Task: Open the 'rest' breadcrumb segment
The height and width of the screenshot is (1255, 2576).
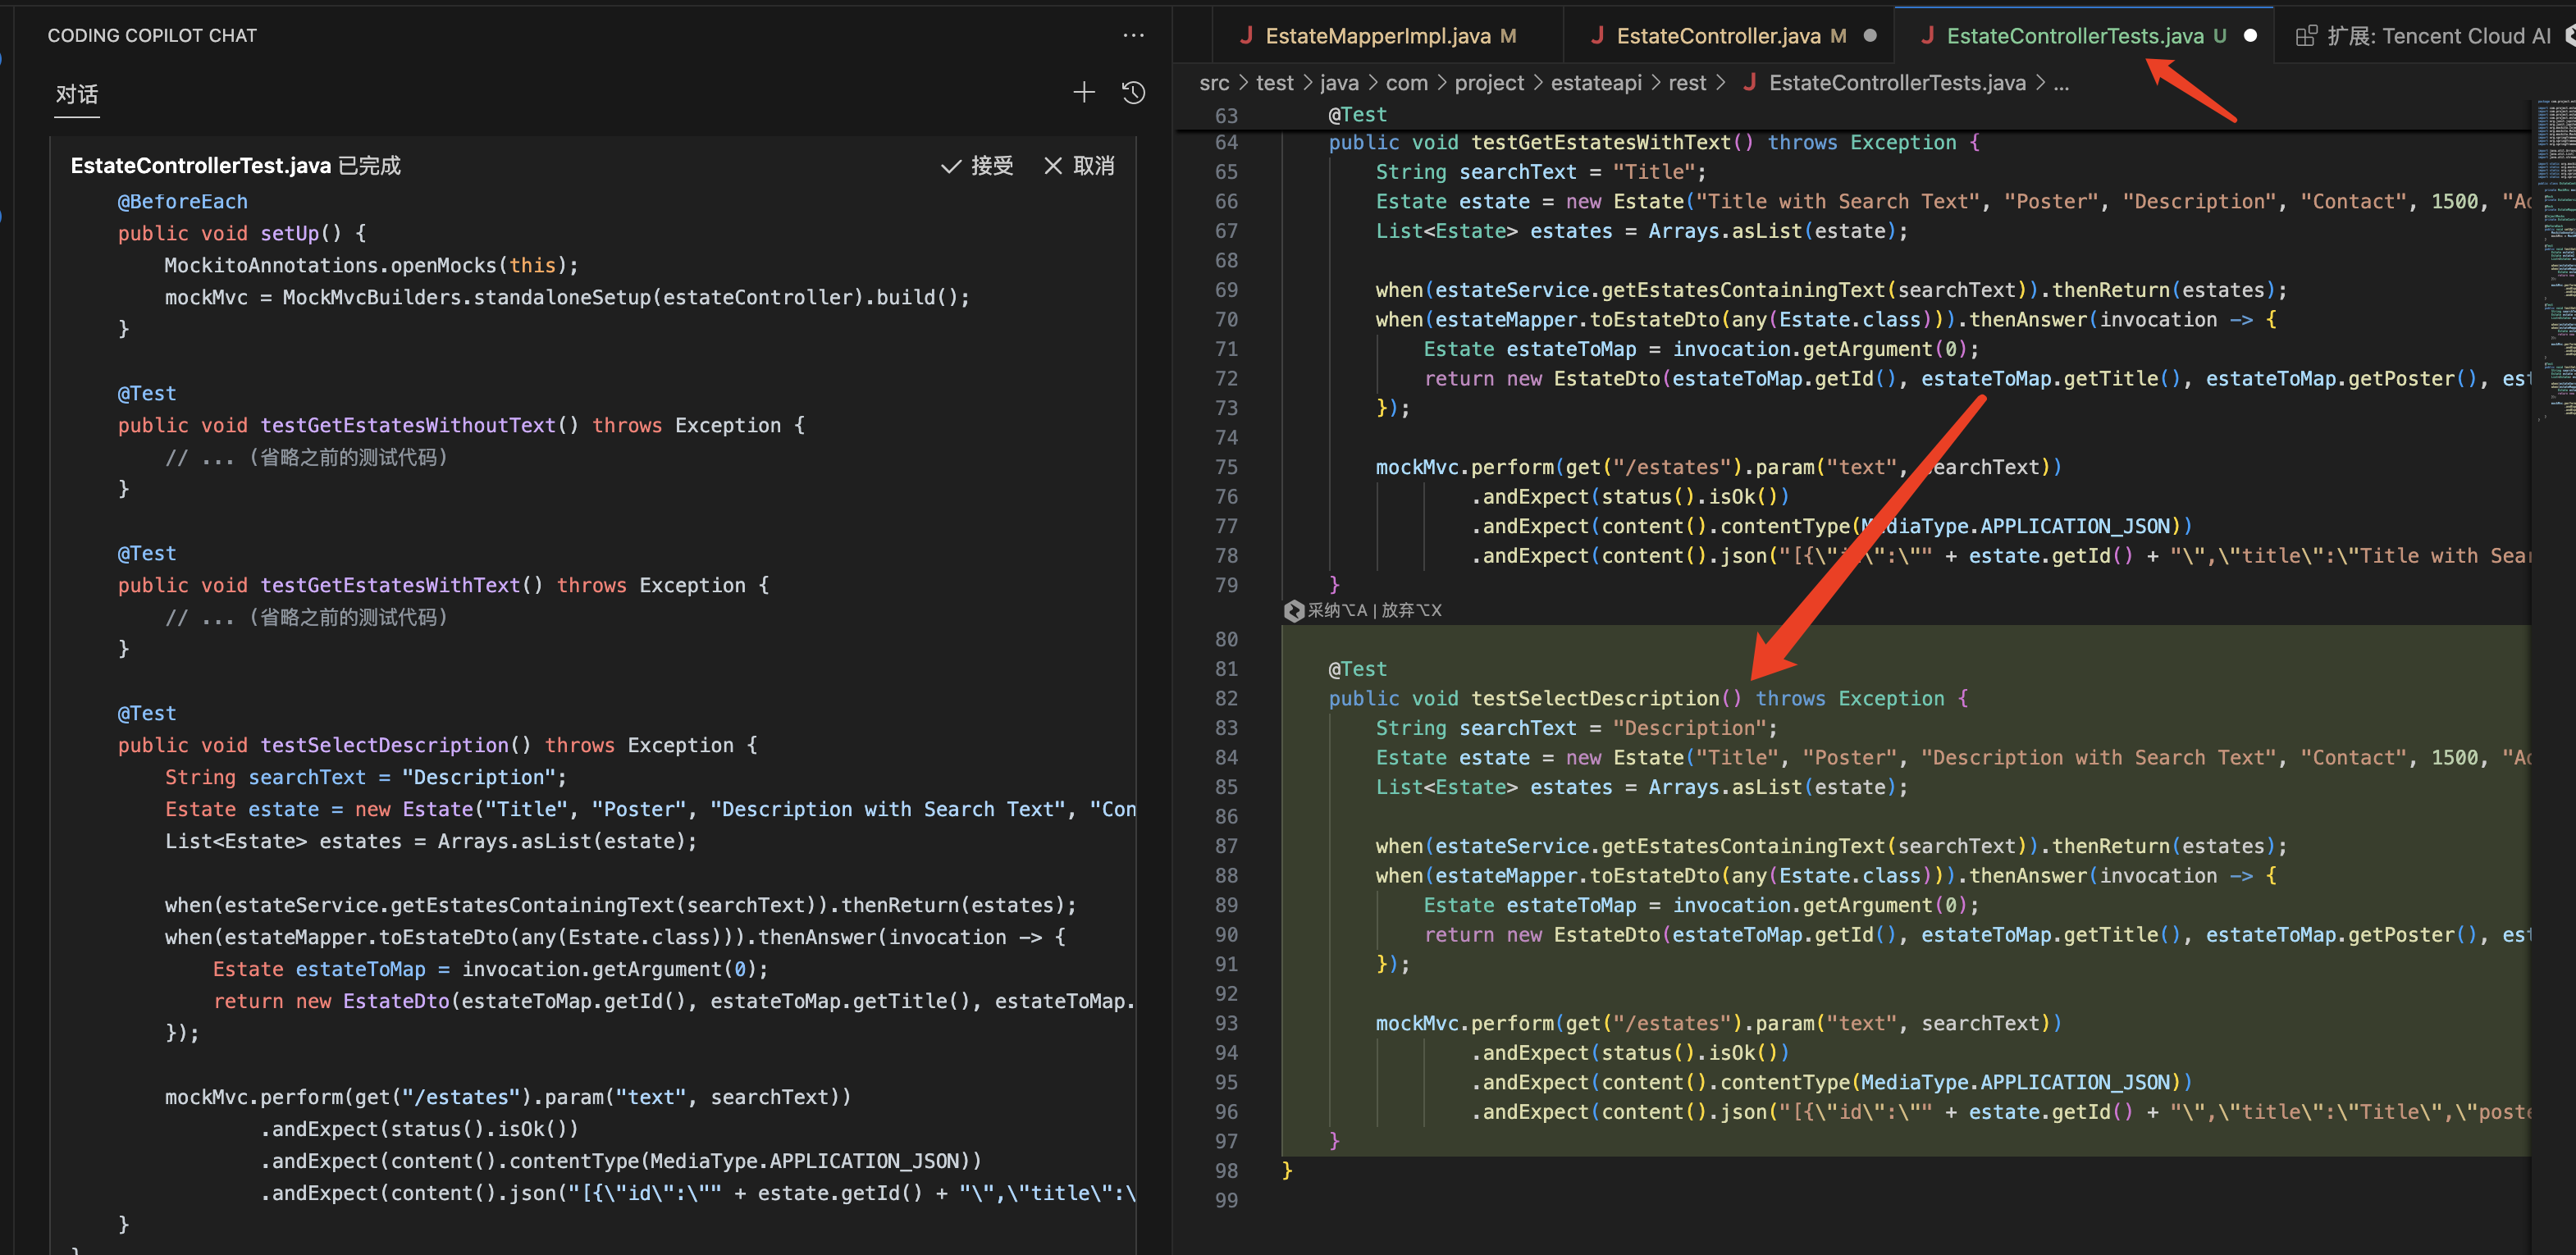Action: pyautogui.click(x=1687, y=83)
